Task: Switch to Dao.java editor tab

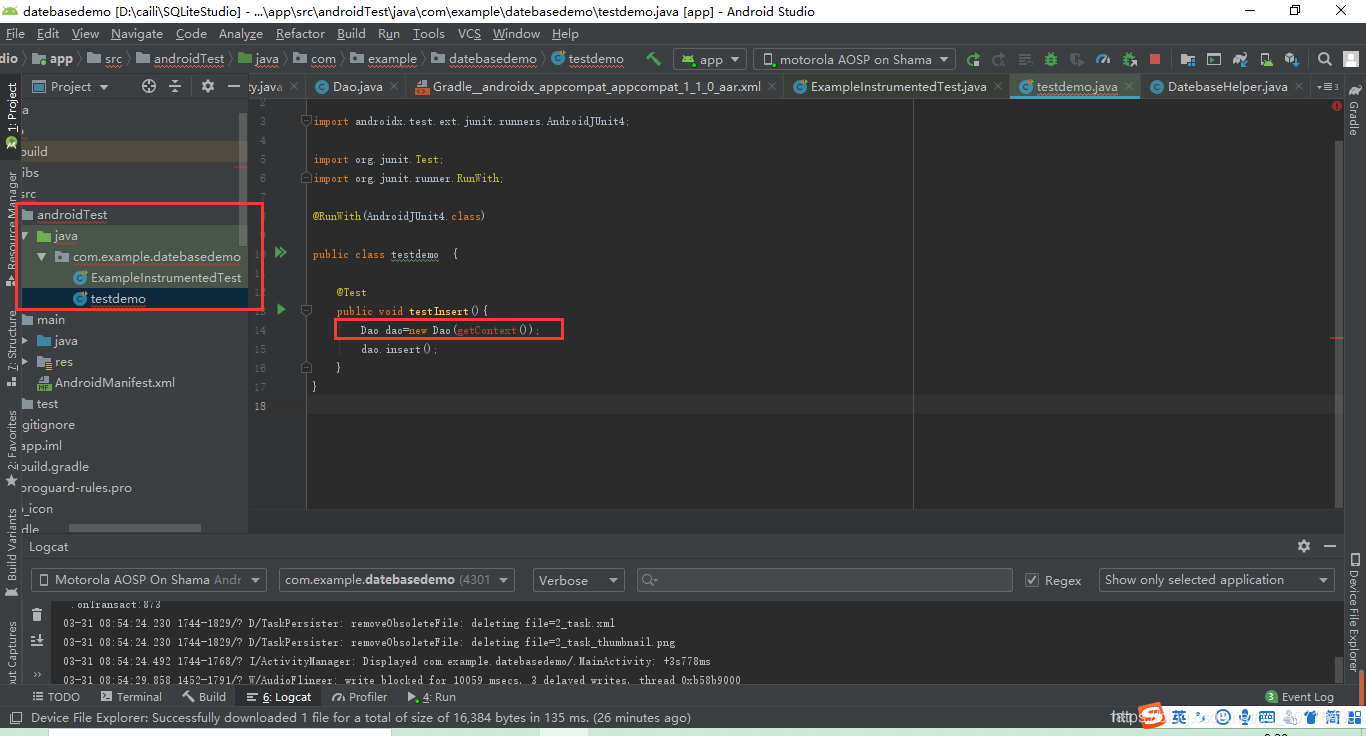Action: coord(357,87)
